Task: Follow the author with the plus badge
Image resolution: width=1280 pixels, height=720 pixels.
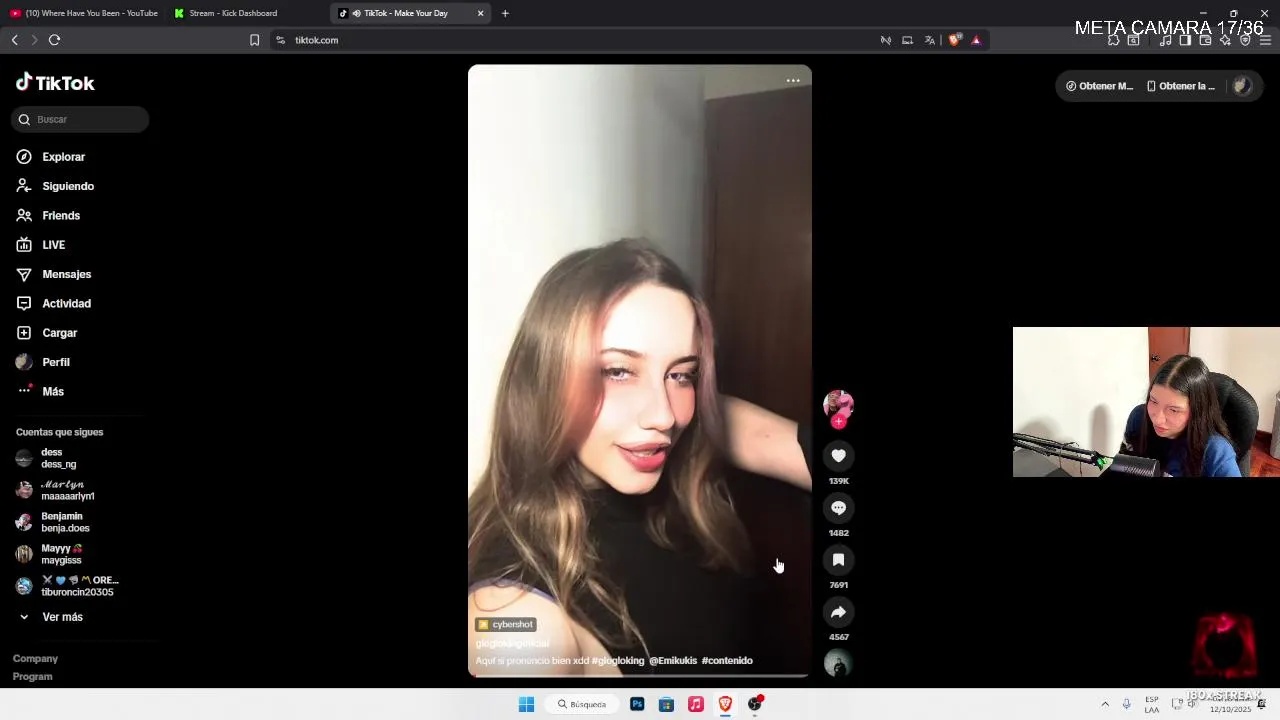Action: [x=838, y=422]
